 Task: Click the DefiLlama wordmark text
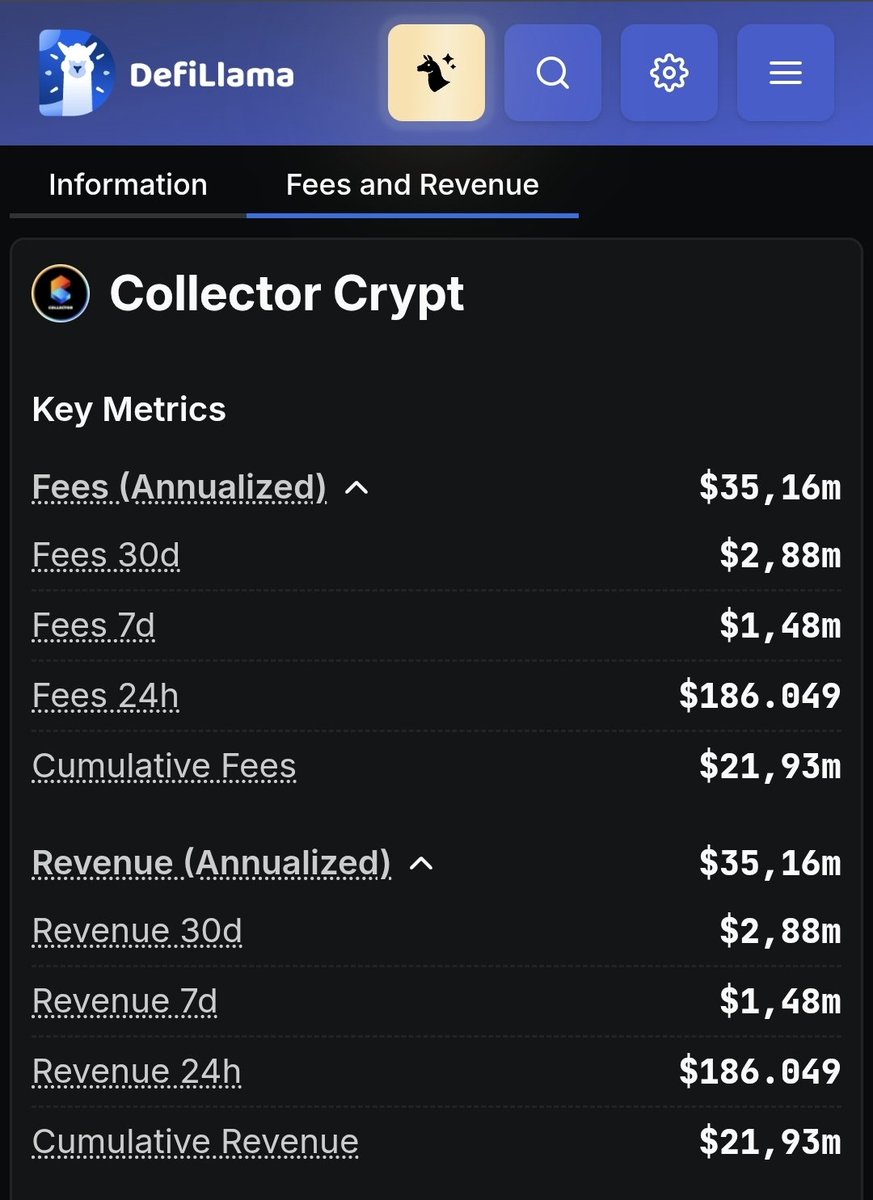tap(212, 75)
